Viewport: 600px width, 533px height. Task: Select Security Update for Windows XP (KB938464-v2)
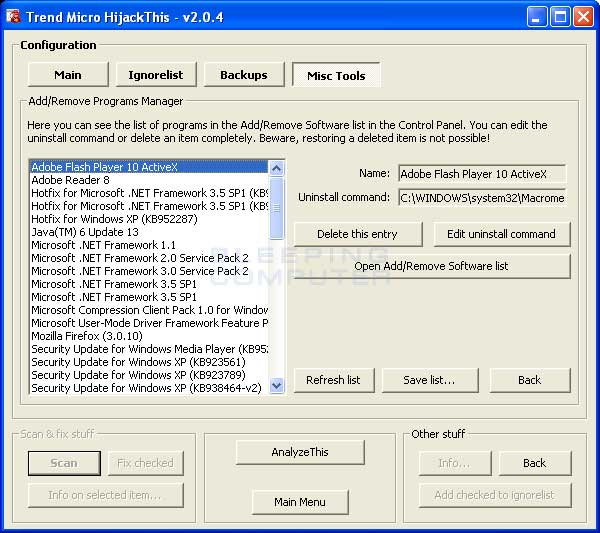coord(149,388)
